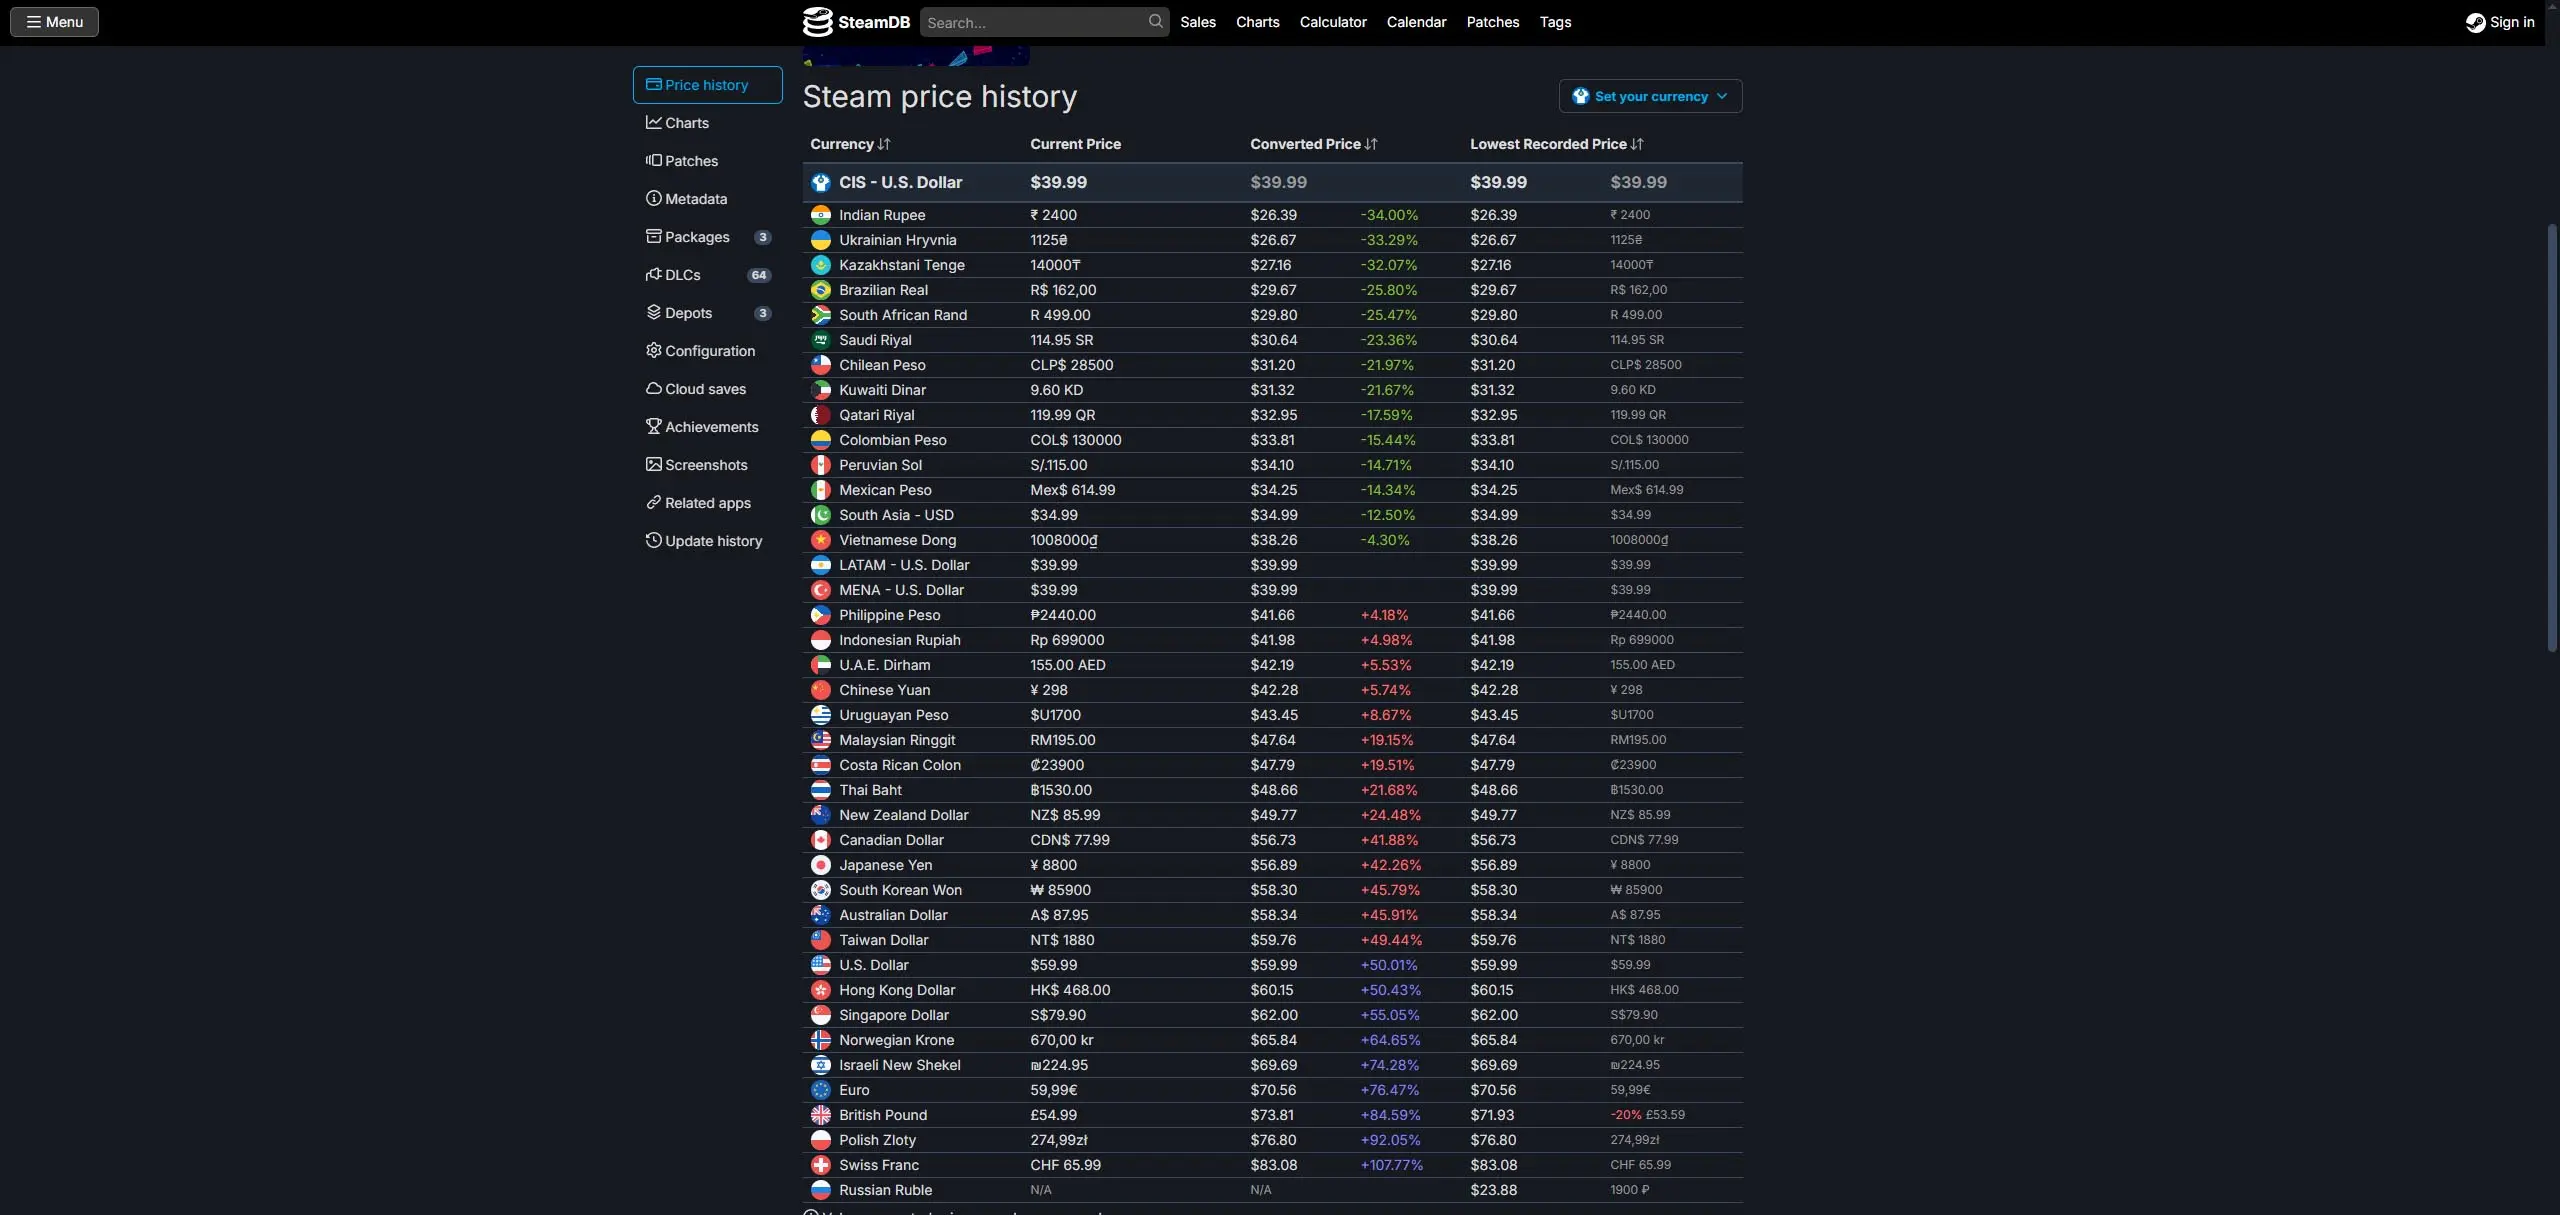Focus the SteamDB search field
2560x1215 pixels.
click(1033, 22)
